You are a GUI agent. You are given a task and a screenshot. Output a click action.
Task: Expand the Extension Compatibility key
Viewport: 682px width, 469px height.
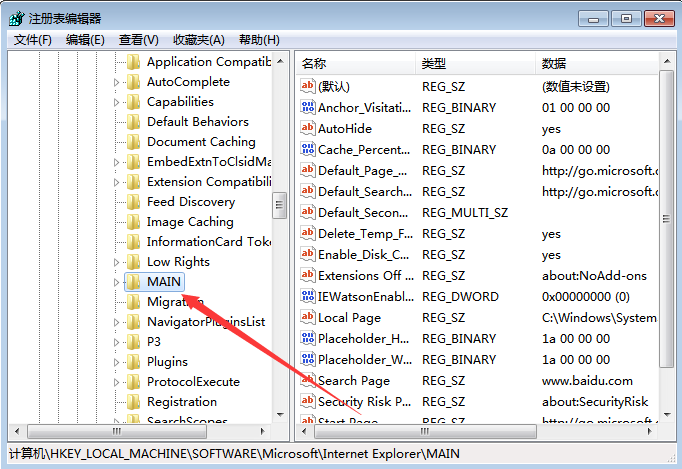(x=116, y=182)
